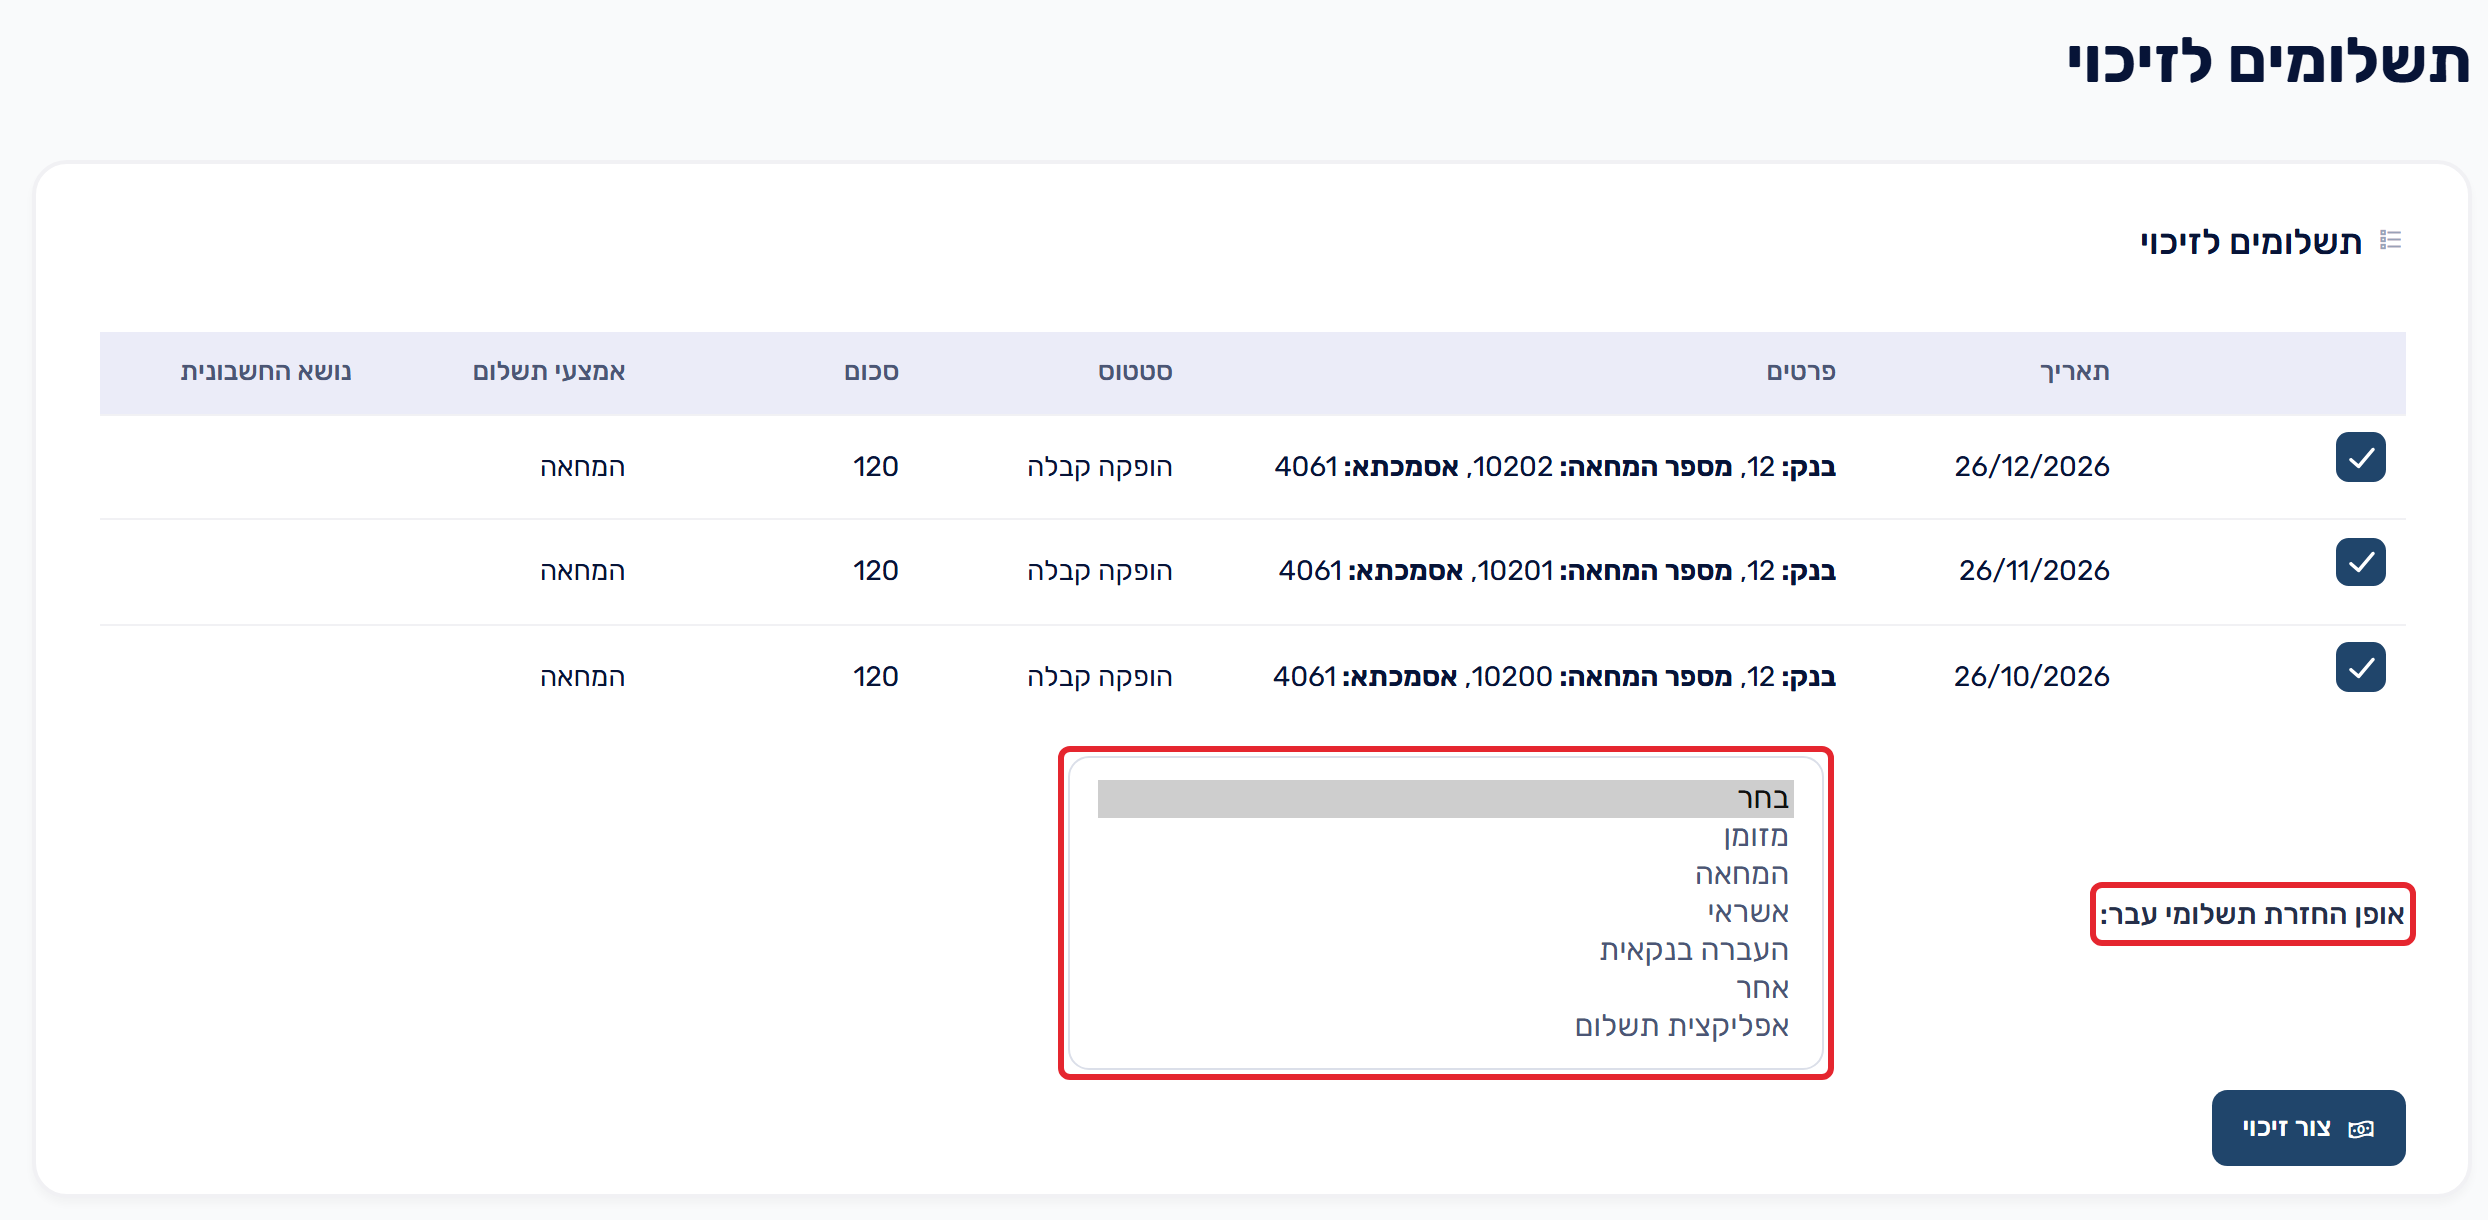
Task: Click the נושא החשבונית column header
Action: (x=266, y=372)
